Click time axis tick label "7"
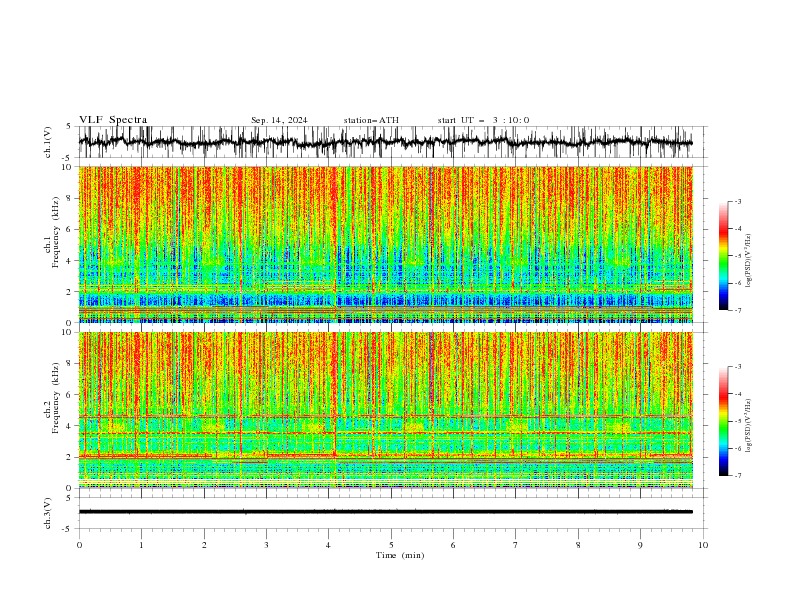The image size is (792, 612). [x=516, y=545]
